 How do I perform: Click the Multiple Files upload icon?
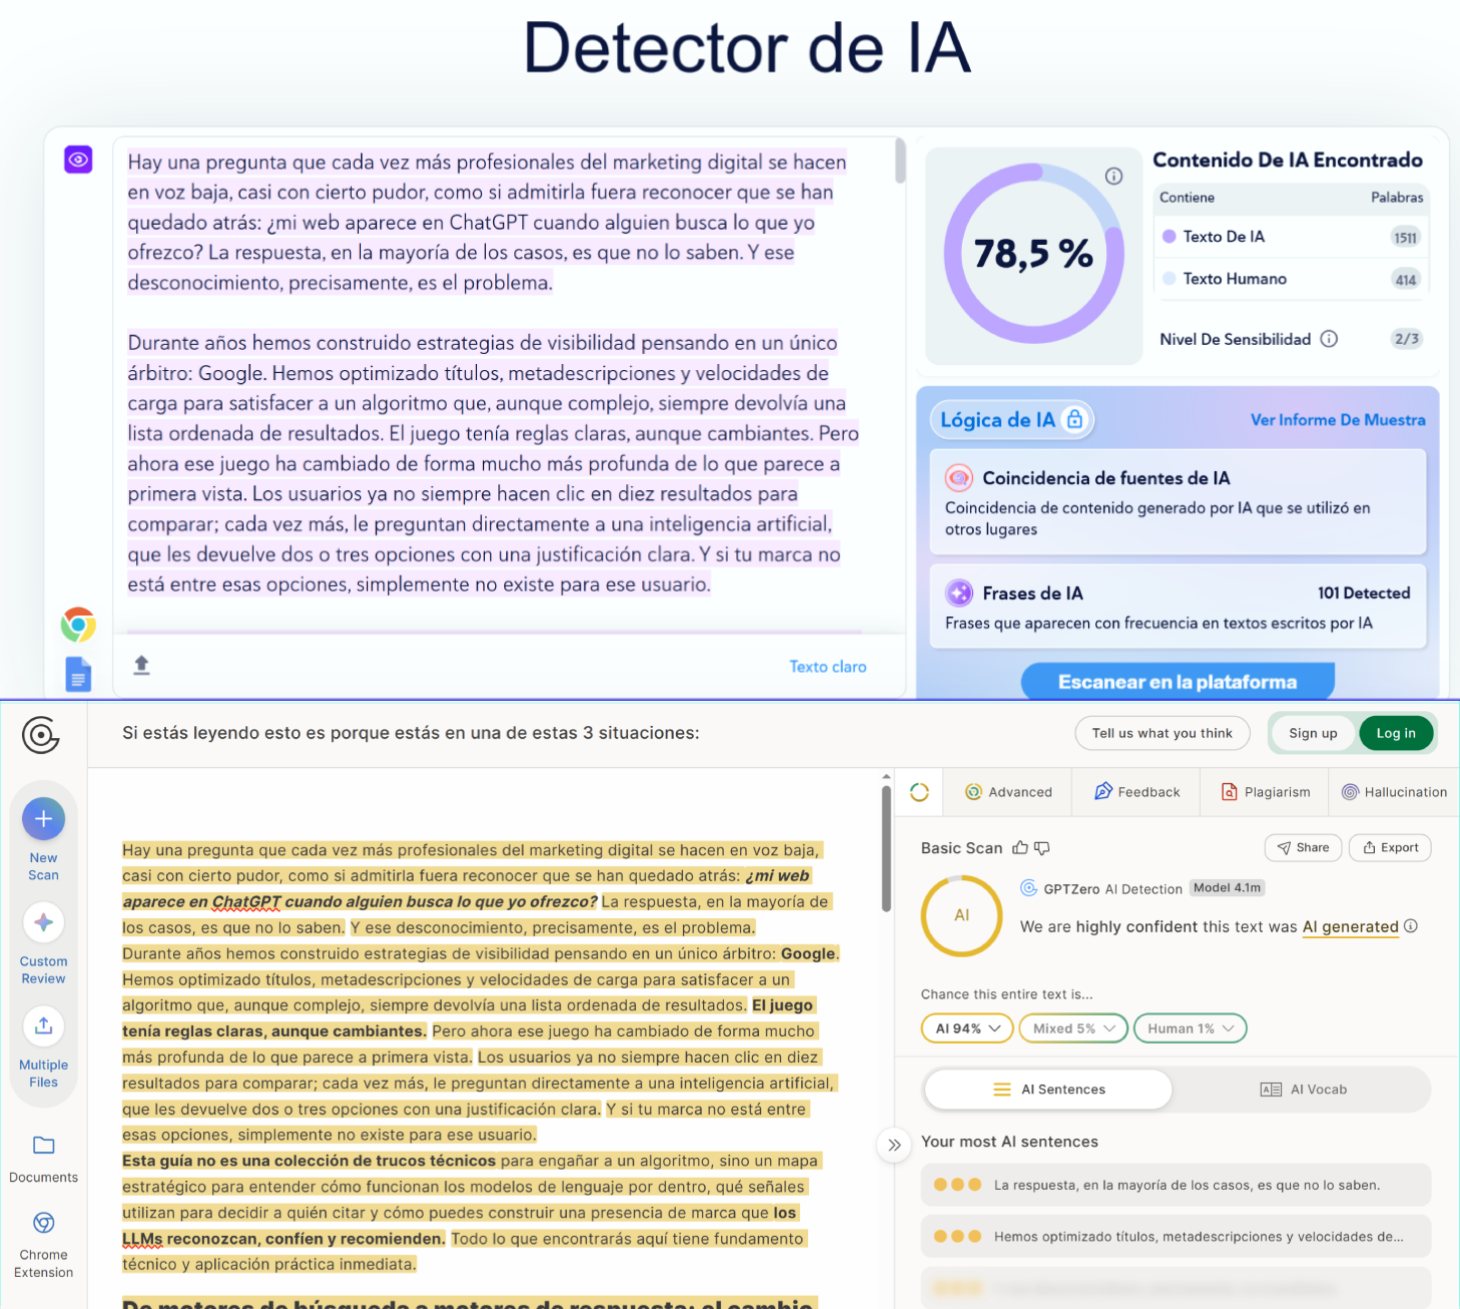coord(44,1026)
